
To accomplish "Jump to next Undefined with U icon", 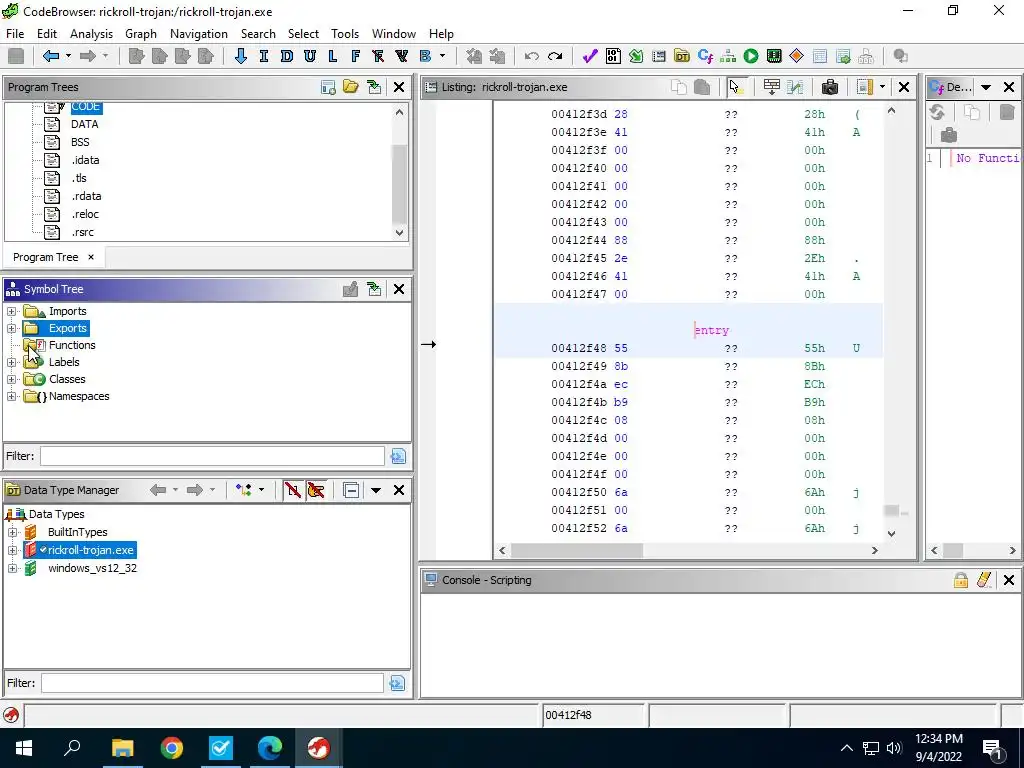I will point(310,56).
